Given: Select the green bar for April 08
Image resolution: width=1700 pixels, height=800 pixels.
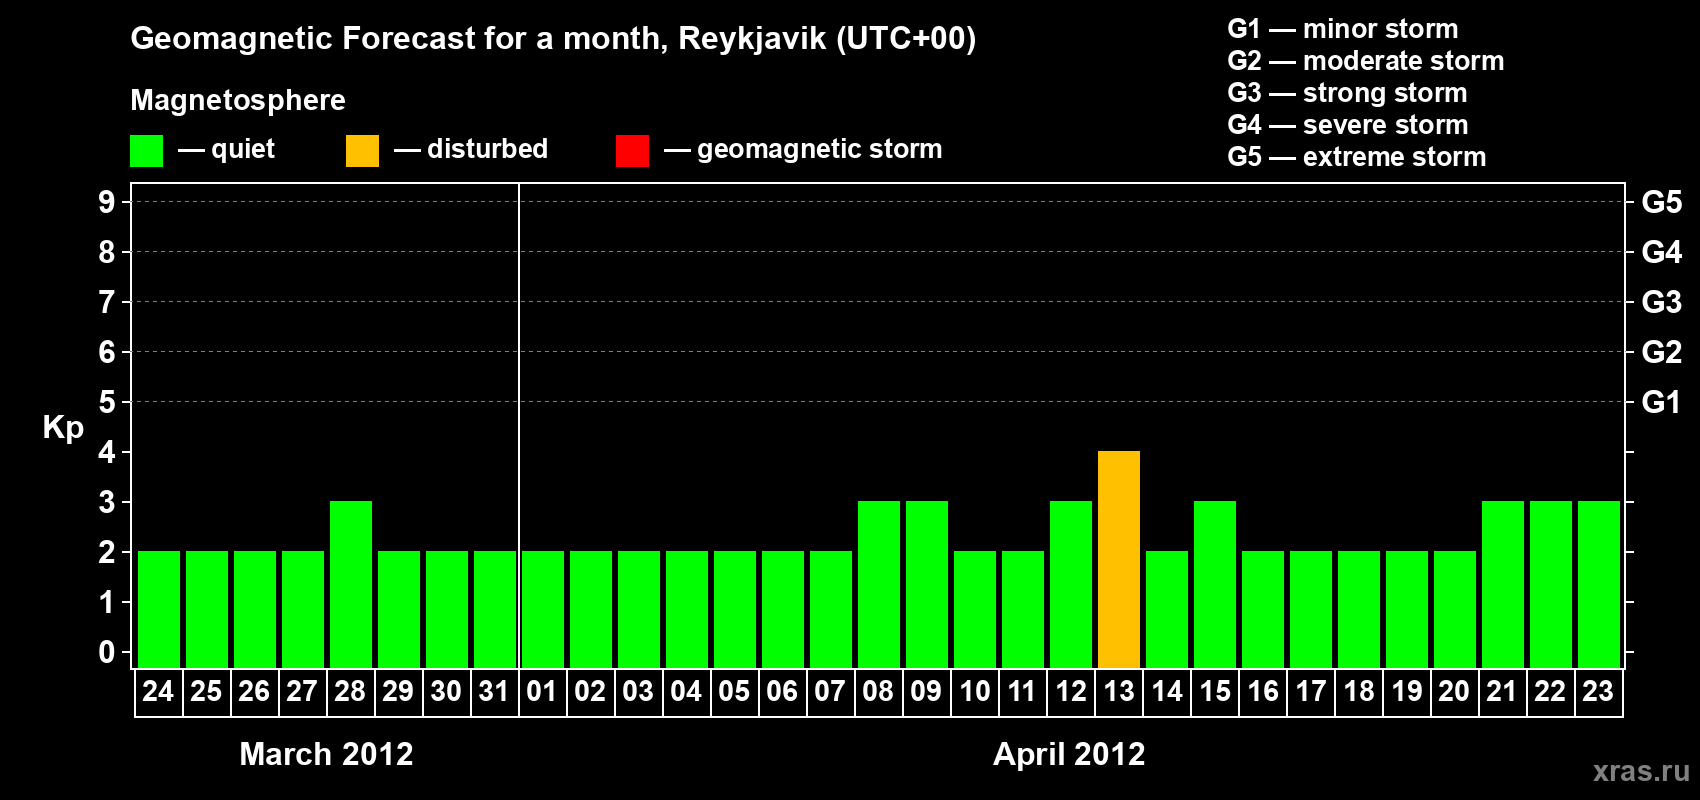Looking at the screenshot, I should point(879,585).
